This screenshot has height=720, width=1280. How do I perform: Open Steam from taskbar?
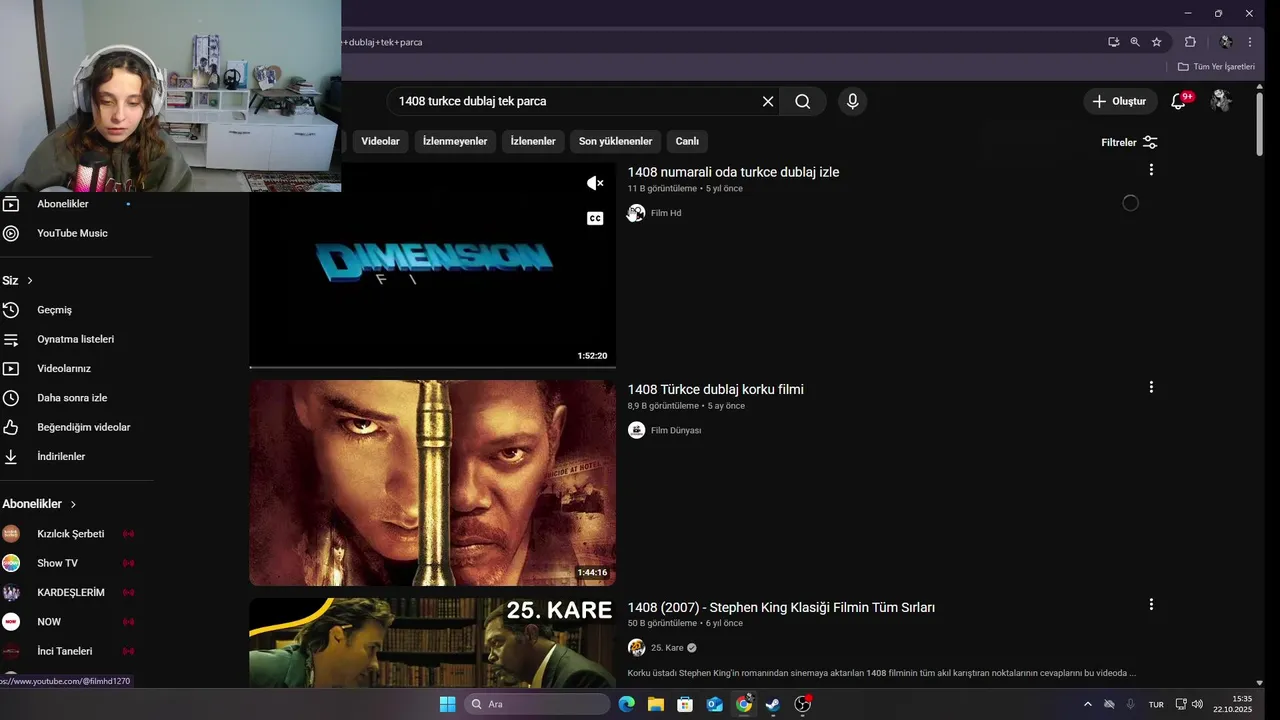(773, 704)
